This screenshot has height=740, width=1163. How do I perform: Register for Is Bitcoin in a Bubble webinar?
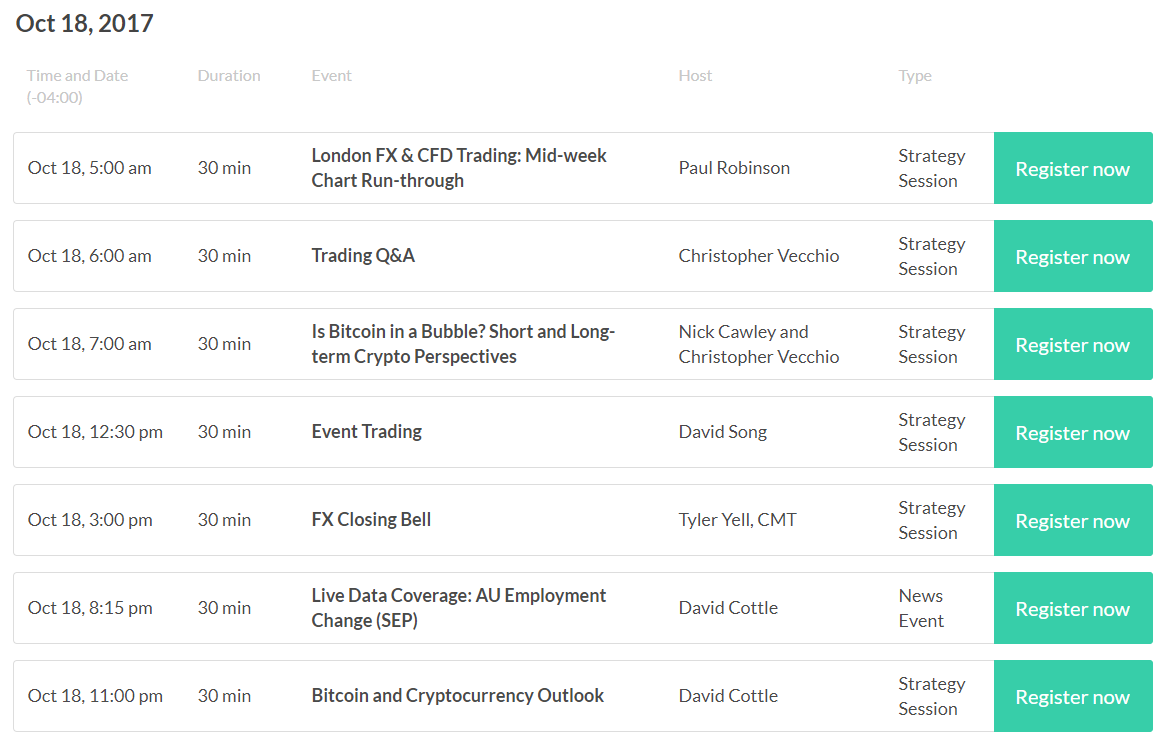pos(1073,345)
